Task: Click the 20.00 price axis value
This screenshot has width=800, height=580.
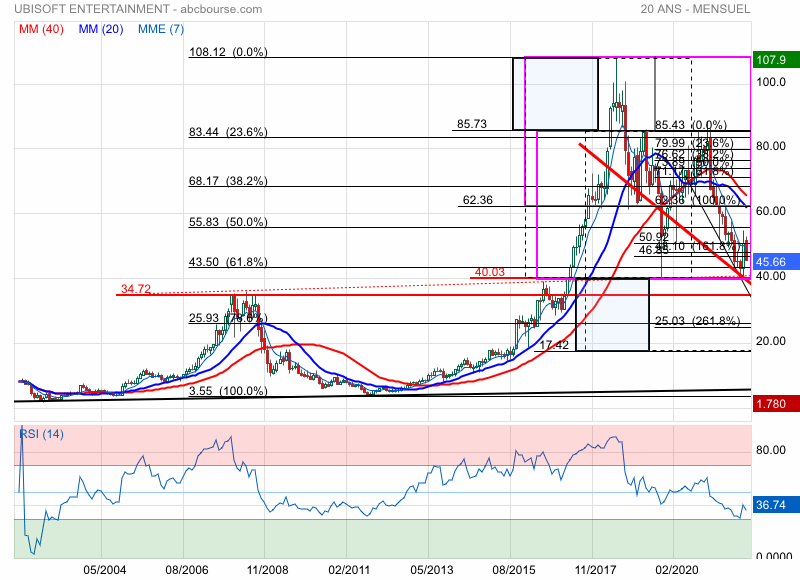Action: coord(771,341)
